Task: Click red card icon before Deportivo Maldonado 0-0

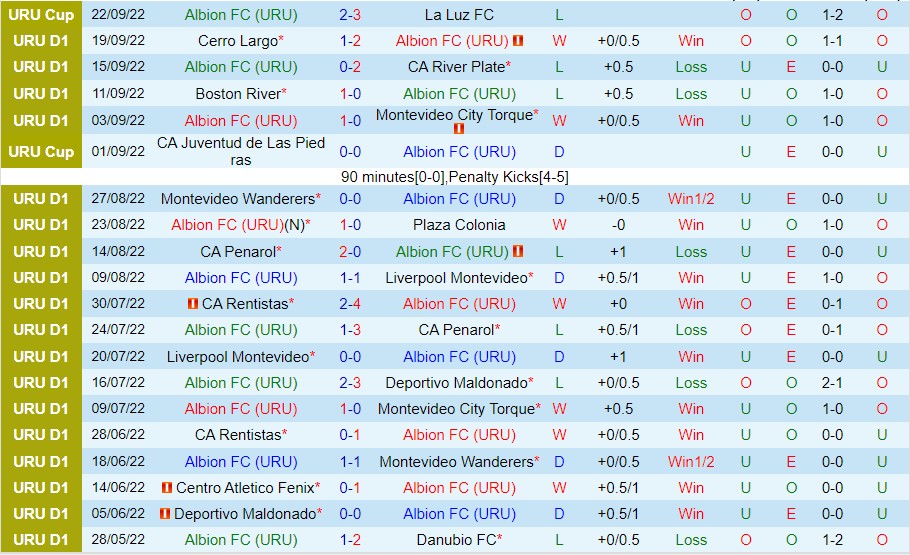Action: tap(165, 514)
